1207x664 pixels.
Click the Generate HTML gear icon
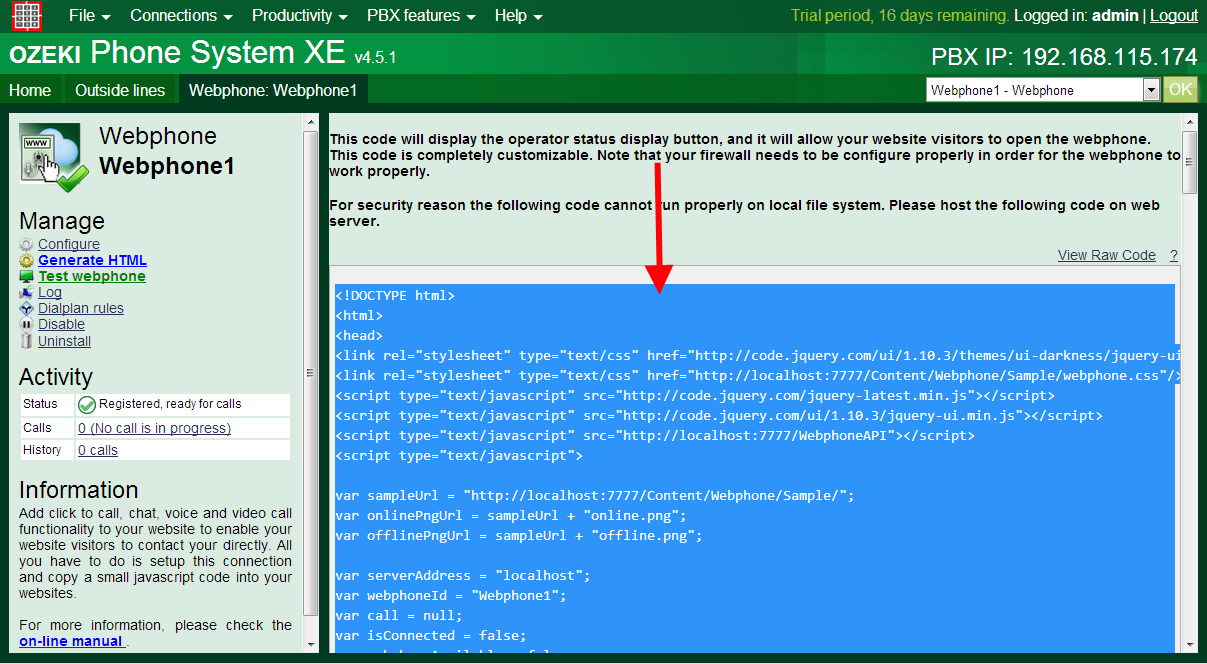tap(27, 261)
